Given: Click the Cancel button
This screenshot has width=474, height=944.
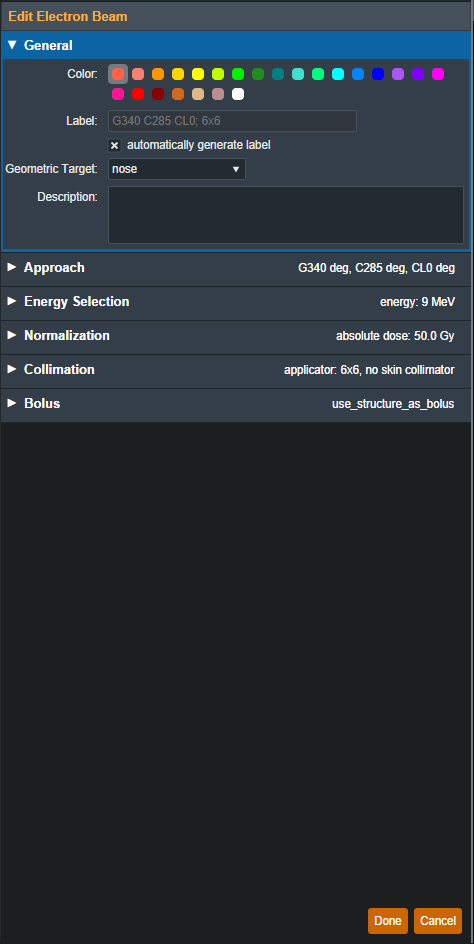Looking at the screenshot, I should tap(438, 921).
